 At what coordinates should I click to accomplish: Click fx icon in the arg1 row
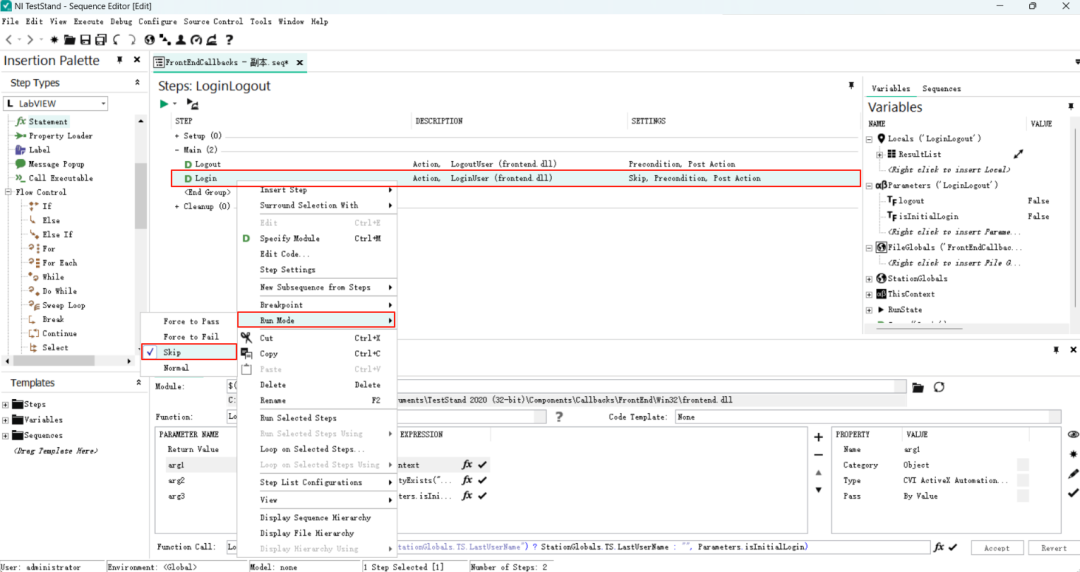pyautogui.click(x=467, y=464)
